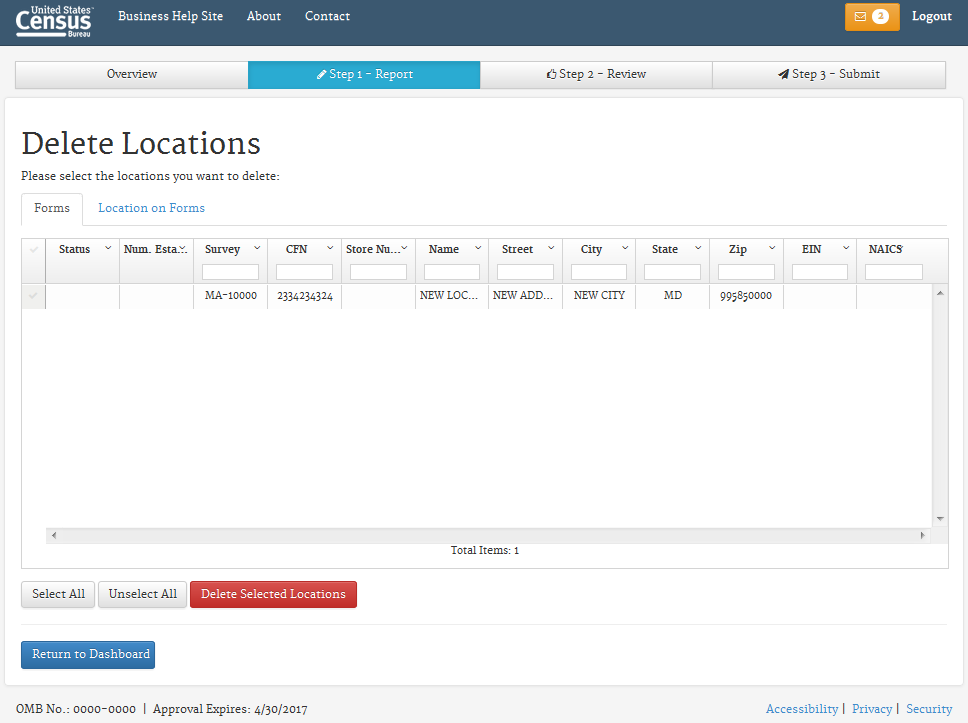The width and height of the screenshot is (968, 723).
Task: Select the Step 1 - Report tab
Action: point(364,75)
